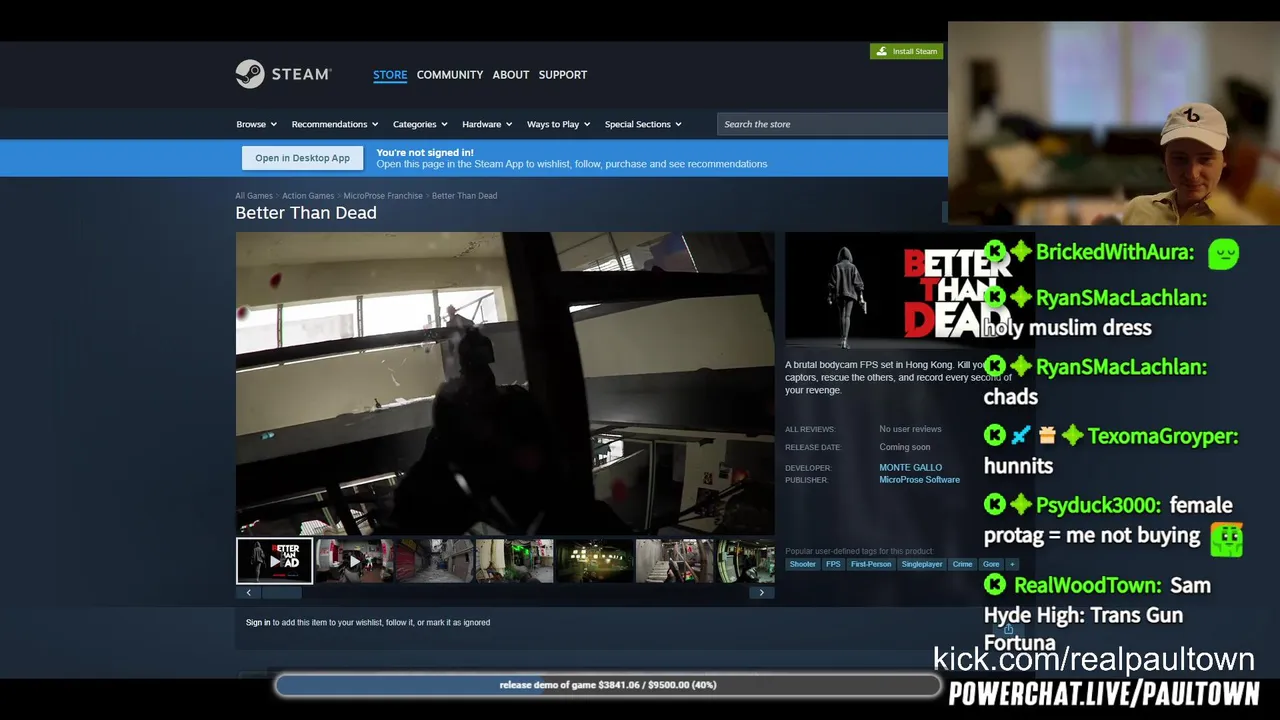Select the first Better Than Dead trailer thumbnail
The width and height of the screenshot is (1280, 720).
[x=274, y=561]
